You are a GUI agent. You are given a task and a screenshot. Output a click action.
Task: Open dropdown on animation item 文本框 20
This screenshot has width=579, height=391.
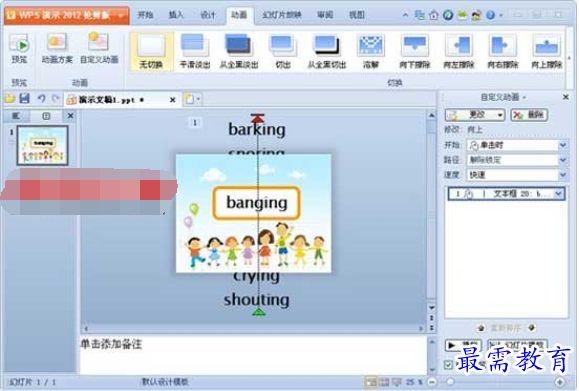[x=559, y=193]
